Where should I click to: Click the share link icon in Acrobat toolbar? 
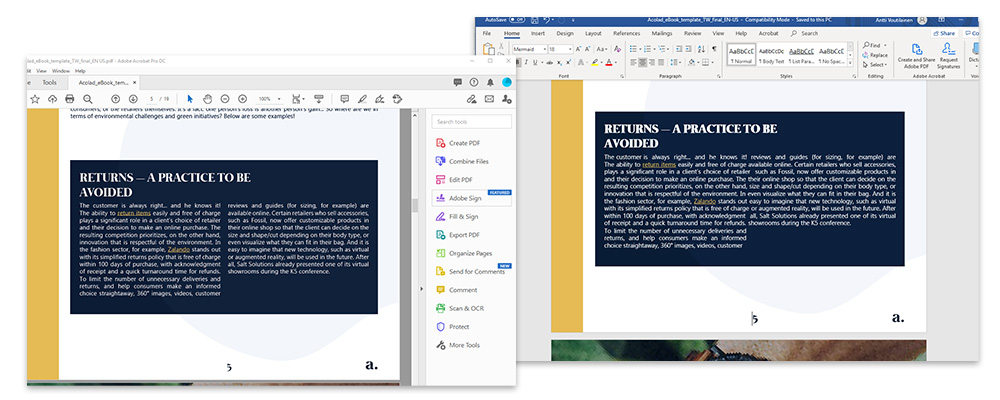point(472,100)
